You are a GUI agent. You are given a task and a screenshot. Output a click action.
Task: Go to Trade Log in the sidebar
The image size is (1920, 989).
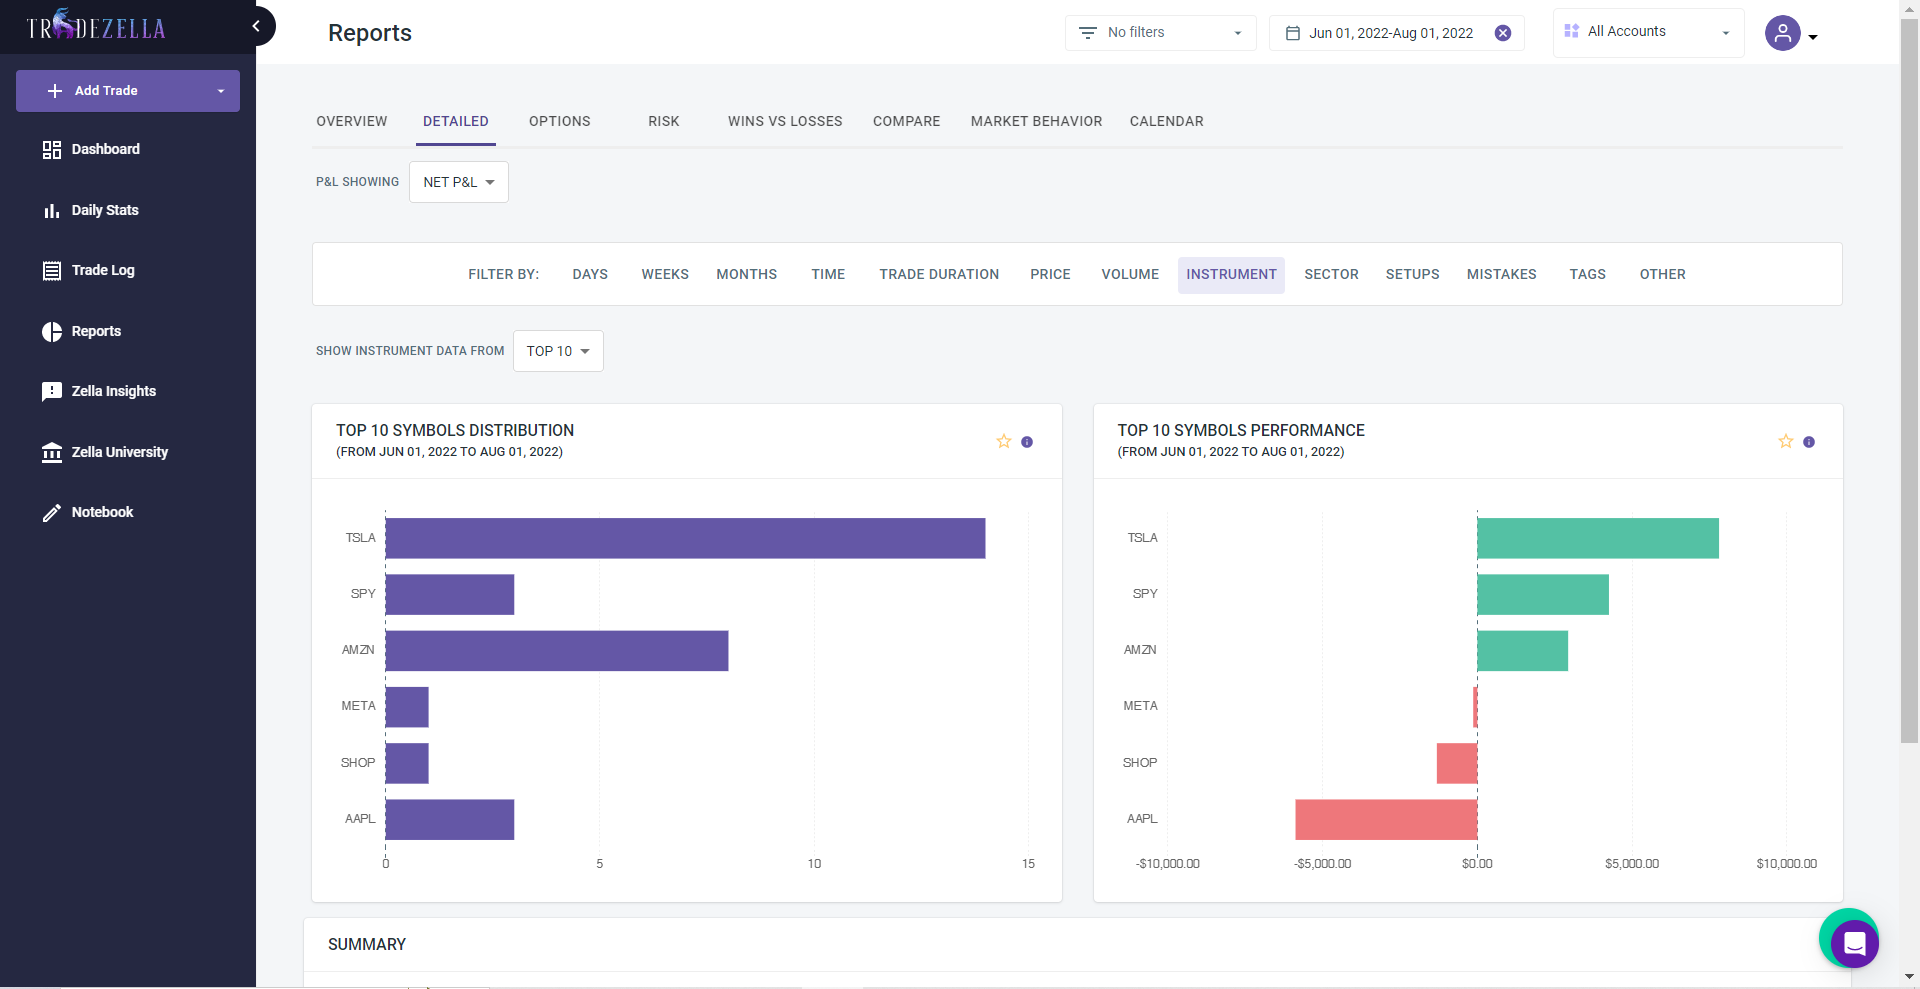pyautogui.click(x=102, y=270)
